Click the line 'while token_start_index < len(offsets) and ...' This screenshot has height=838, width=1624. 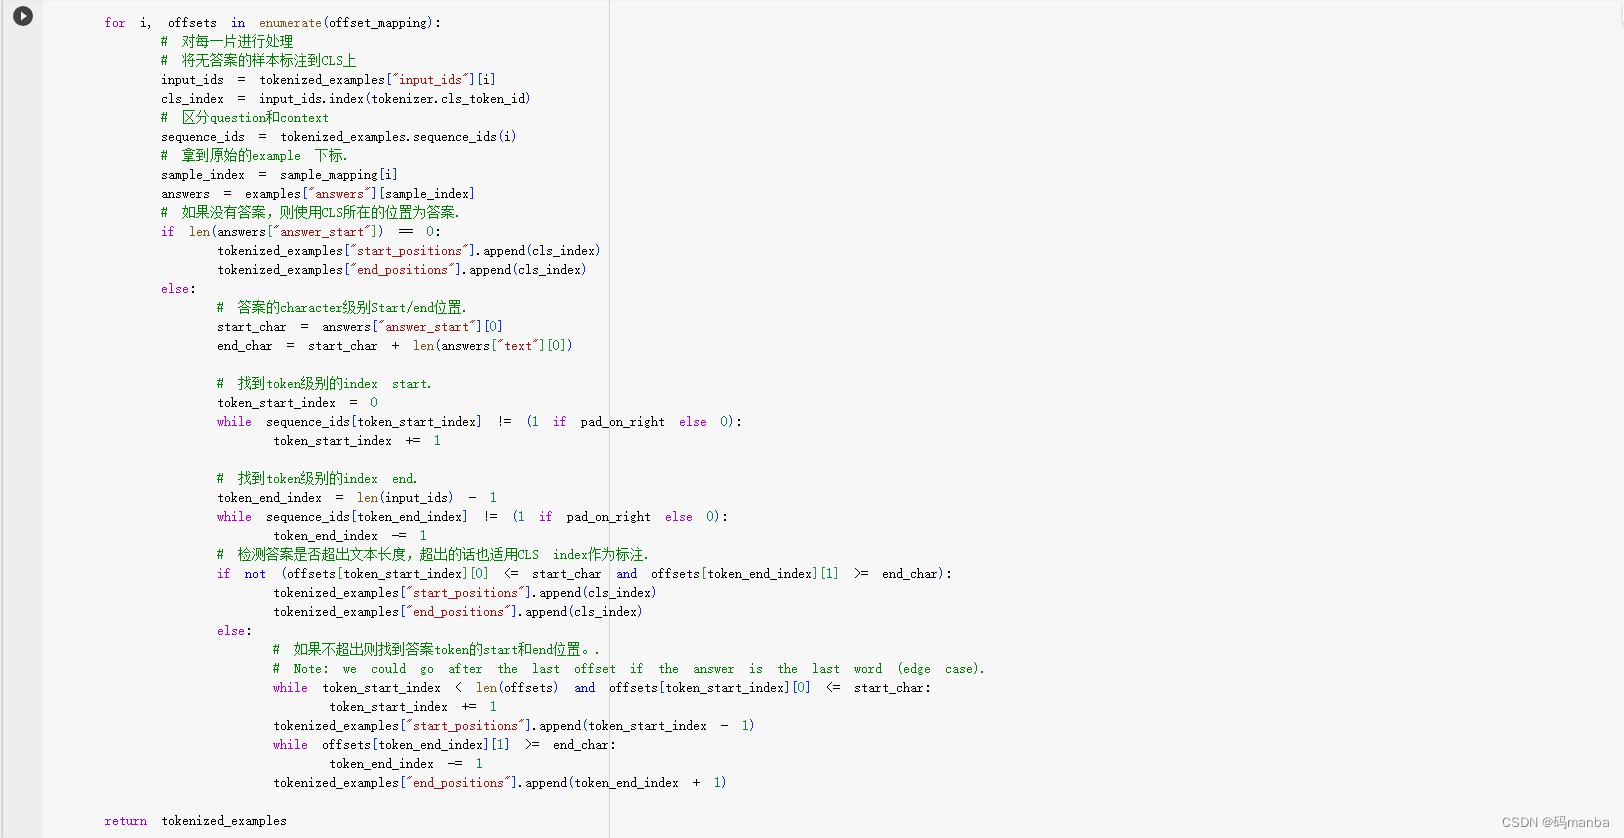pyautogui.click(x=602, y=688)
